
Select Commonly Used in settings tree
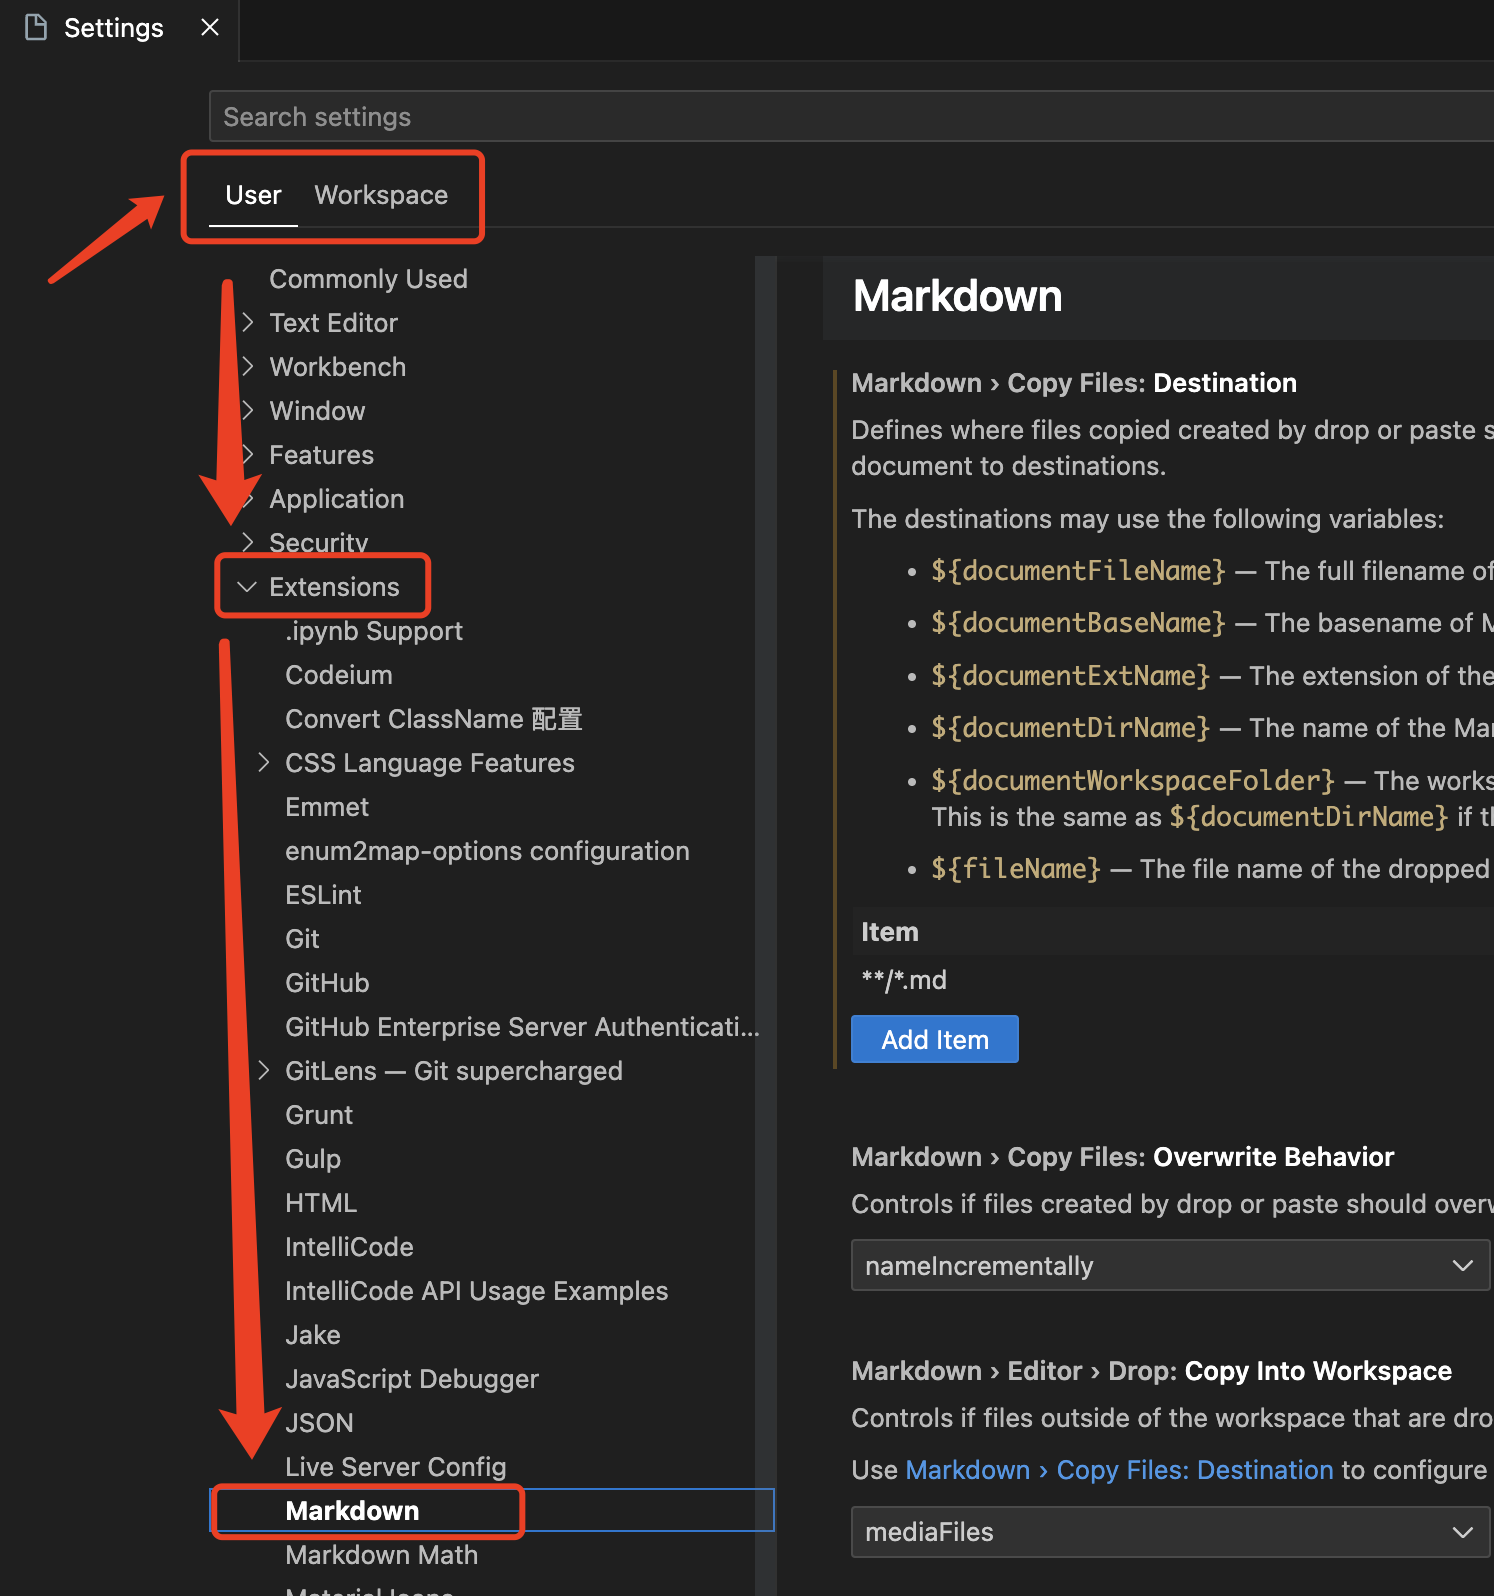click(x=368, y=279)
